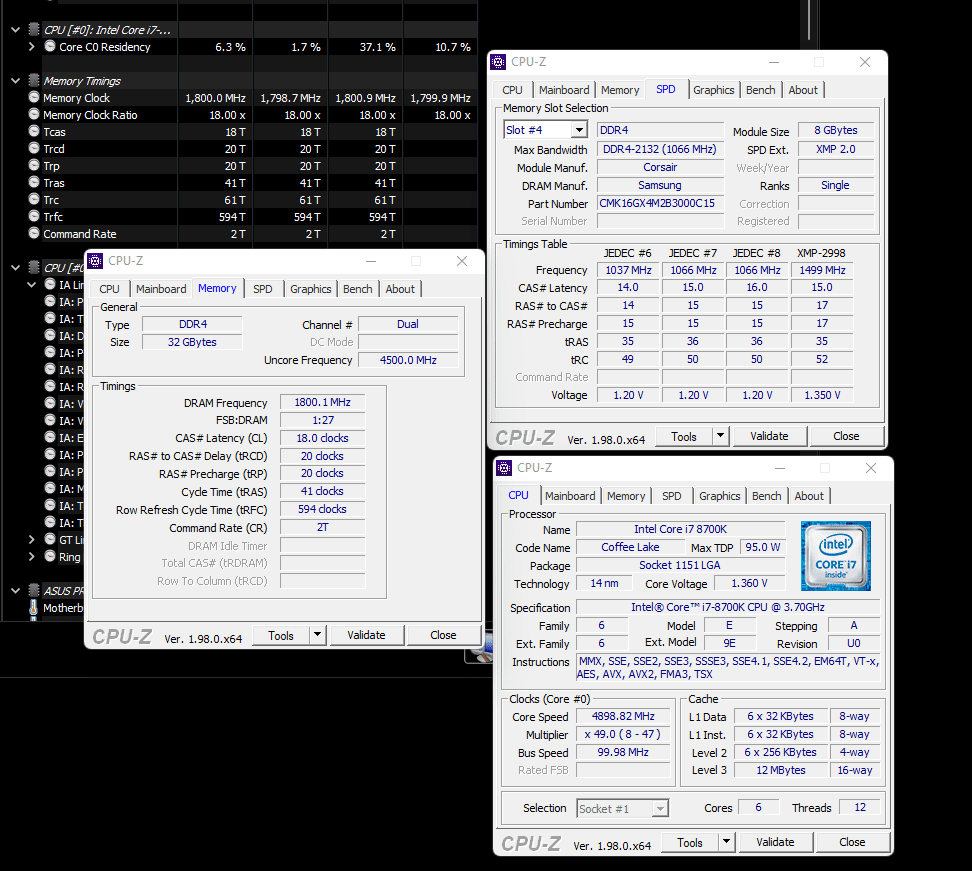Click the Max TDP value 95.0 W
The height and width of the screenshot is (871, 972).
(762, 547)
